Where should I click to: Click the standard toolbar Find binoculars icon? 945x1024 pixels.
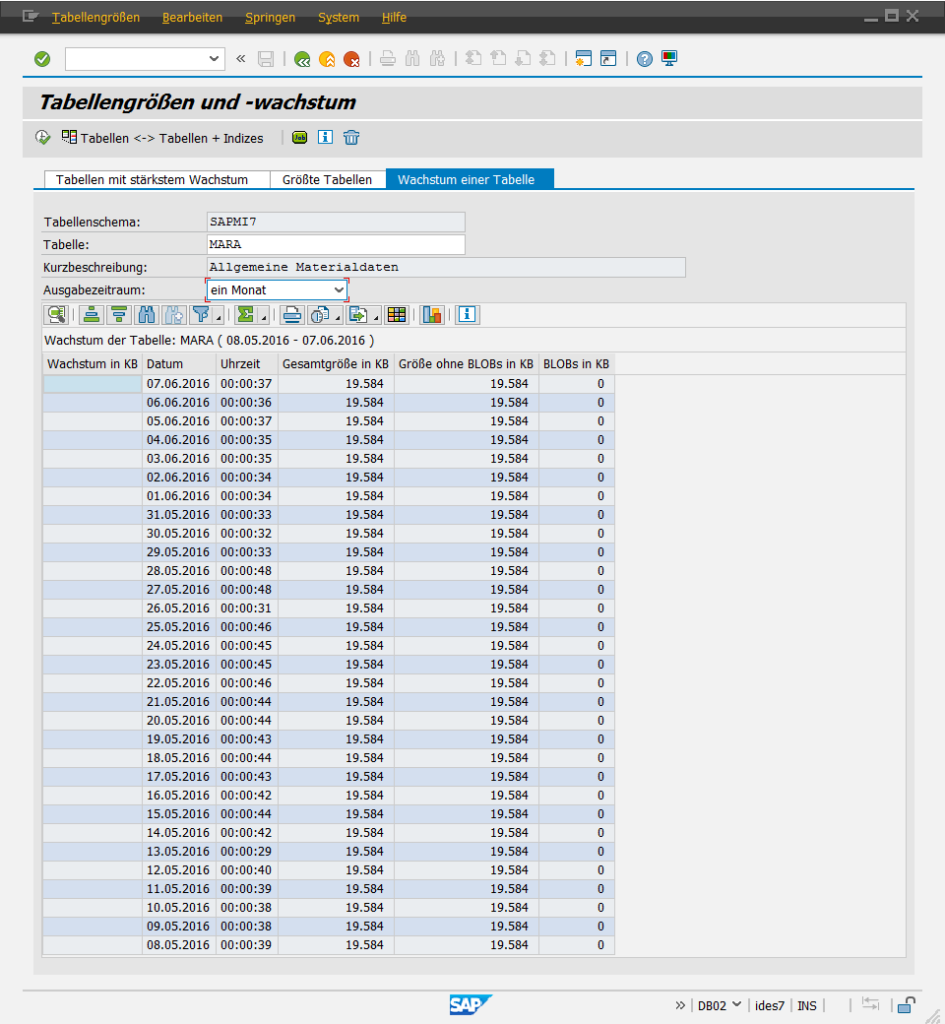[x=413, y=59]
